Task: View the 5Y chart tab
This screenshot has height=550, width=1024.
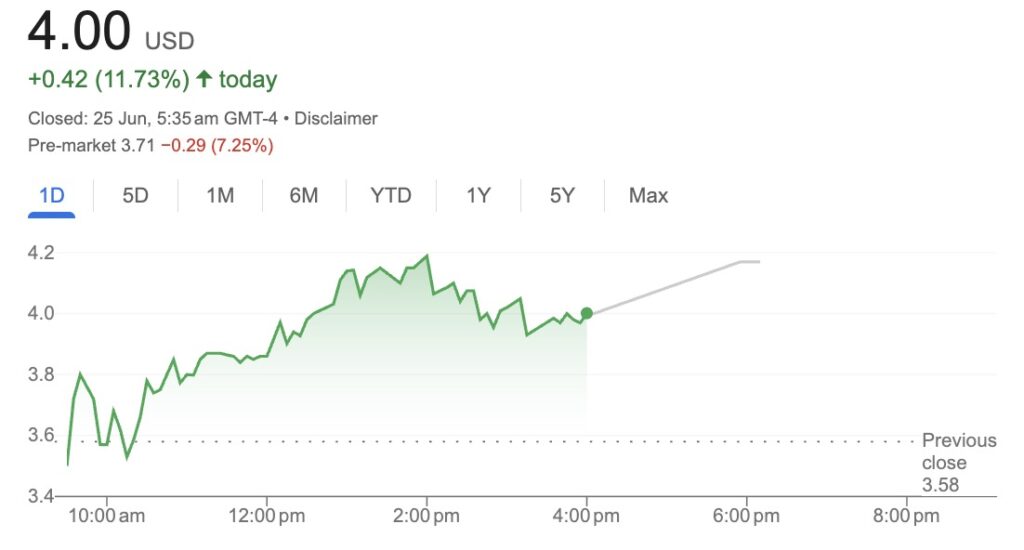Action: tap(562, 195)
